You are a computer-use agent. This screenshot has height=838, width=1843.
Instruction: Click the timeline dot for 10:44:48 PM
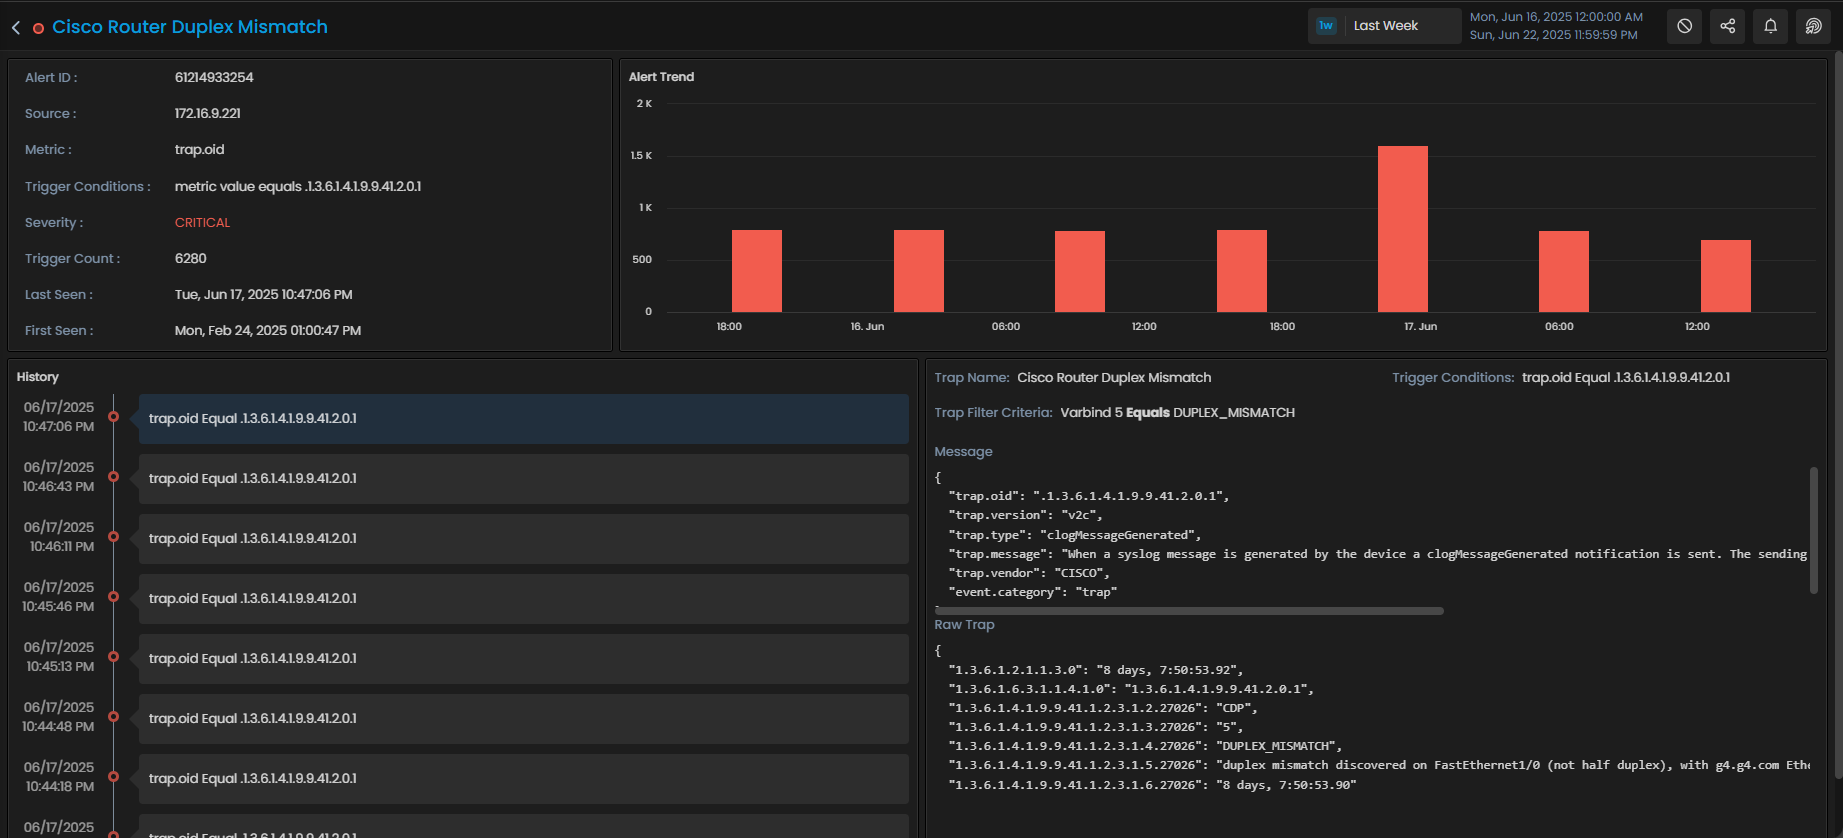(x=114, y=717)
